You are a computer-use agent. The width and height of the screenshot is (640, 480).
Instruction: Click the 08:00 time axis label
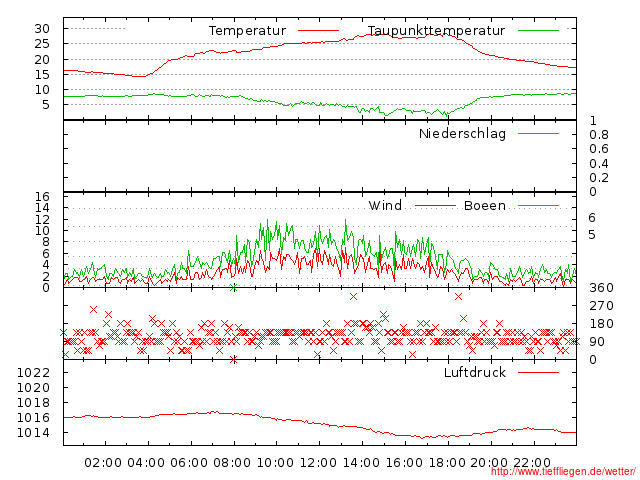click(232, 463)
